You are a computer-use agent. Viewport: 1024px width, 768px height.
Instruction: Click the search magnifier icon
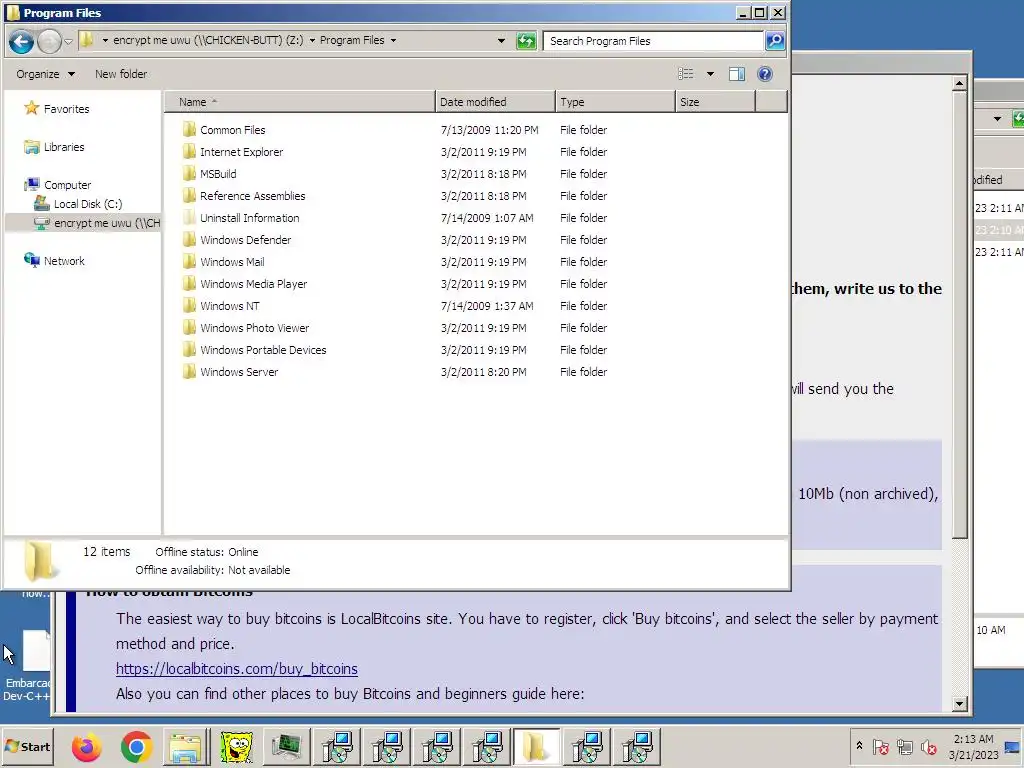[x=774, y=40]
